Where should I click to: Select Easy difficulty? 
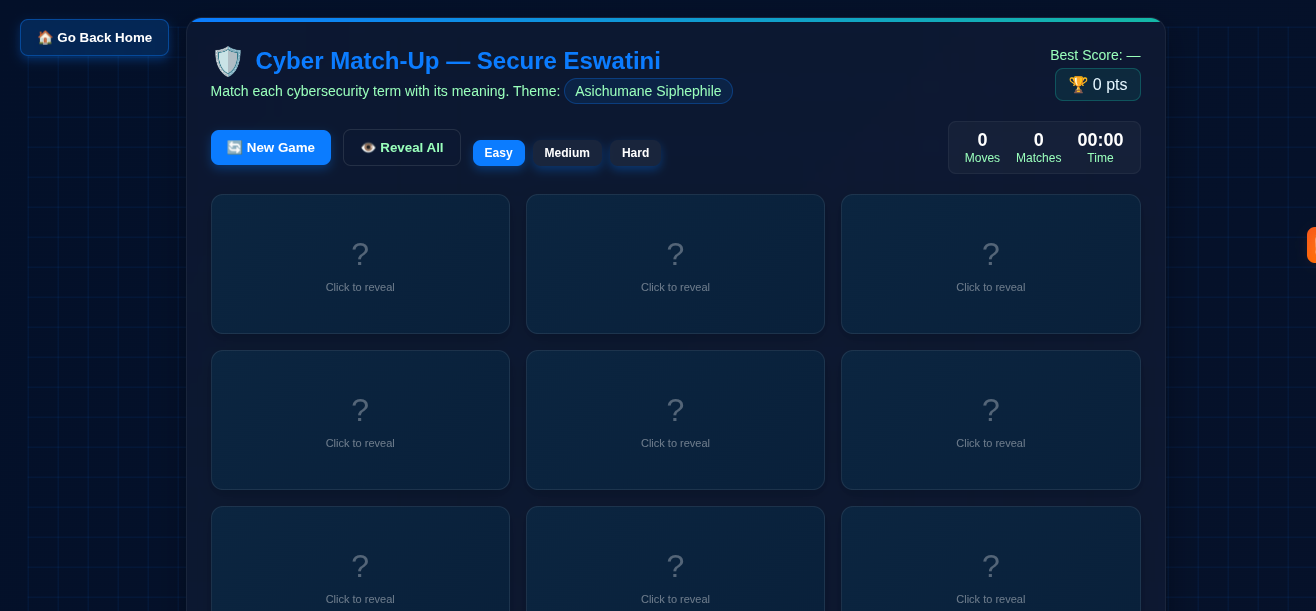pos(499,153)
